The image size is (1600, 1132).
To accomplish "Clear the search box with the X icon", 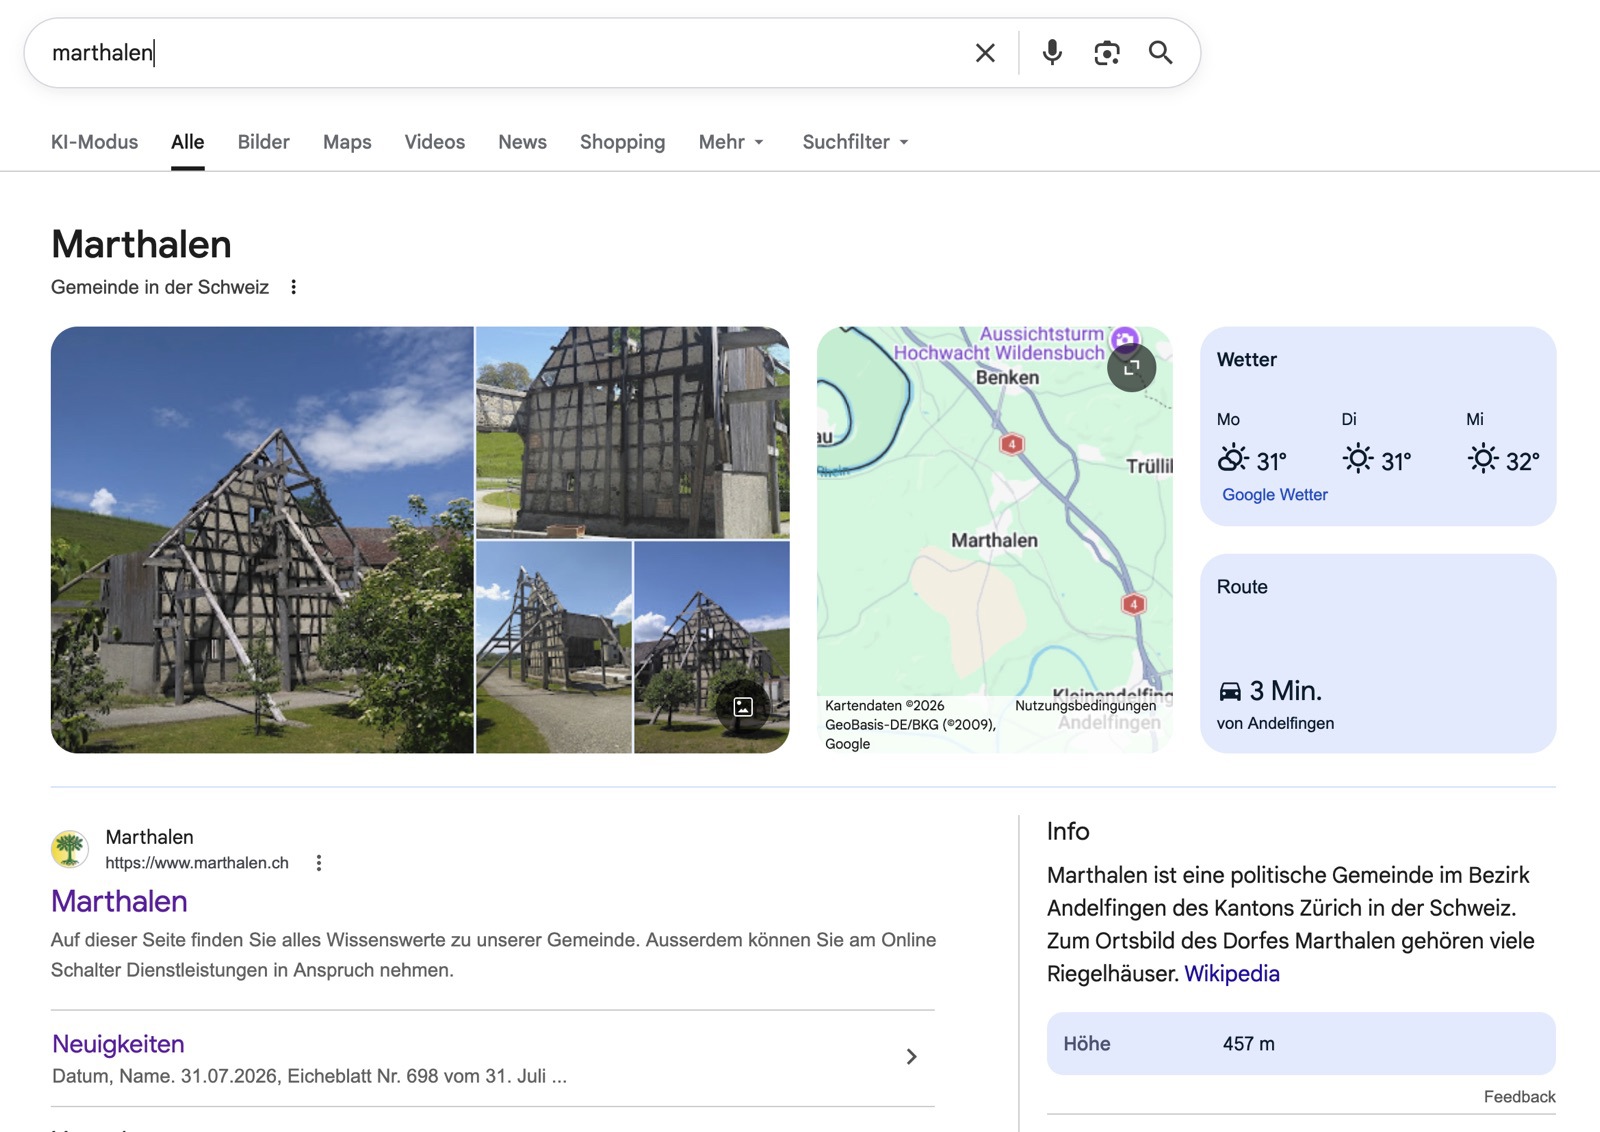I will [985, 53].
